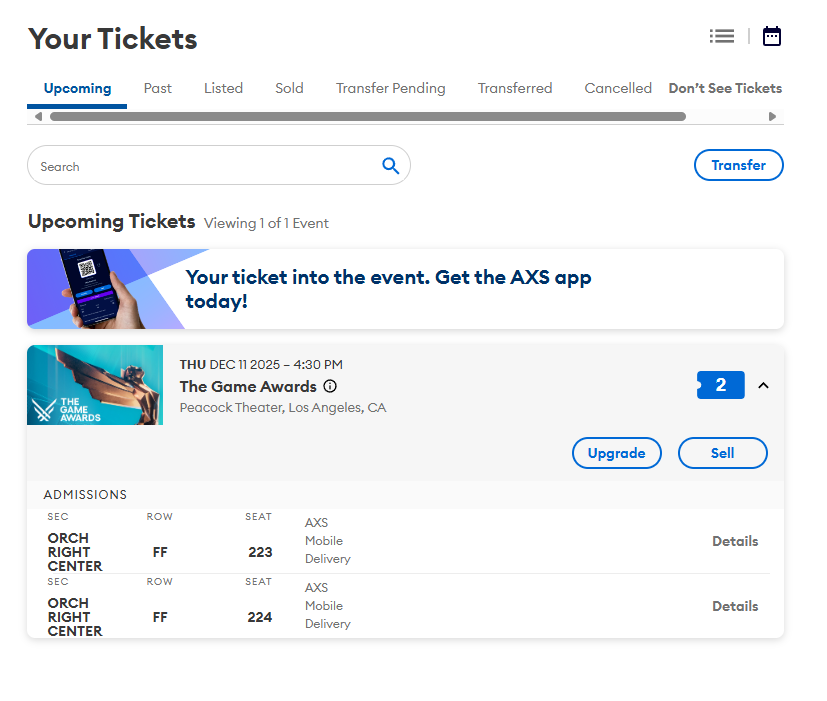
Task: Click seat number 223
Action: 260,552
